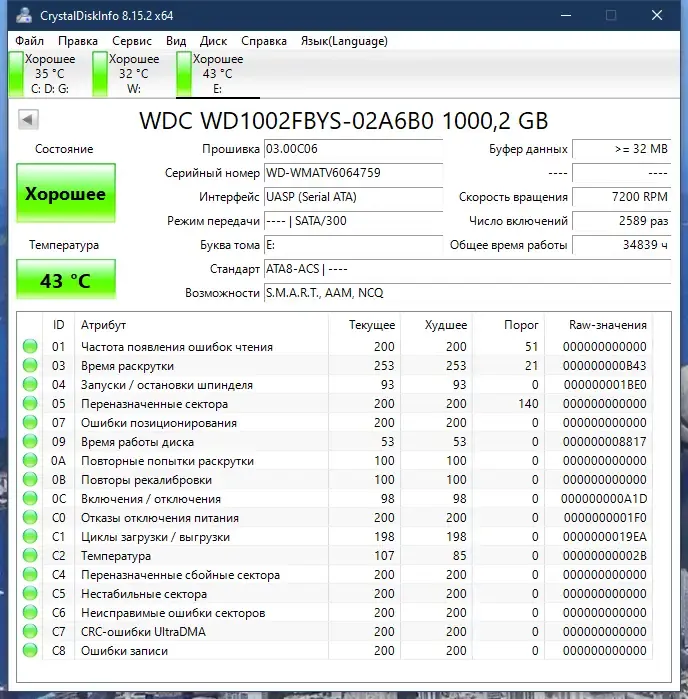The height and width of the screenshot is (699, 688).
Task: Select the W: disk tab at 32 °C
Action: [127, 74]
